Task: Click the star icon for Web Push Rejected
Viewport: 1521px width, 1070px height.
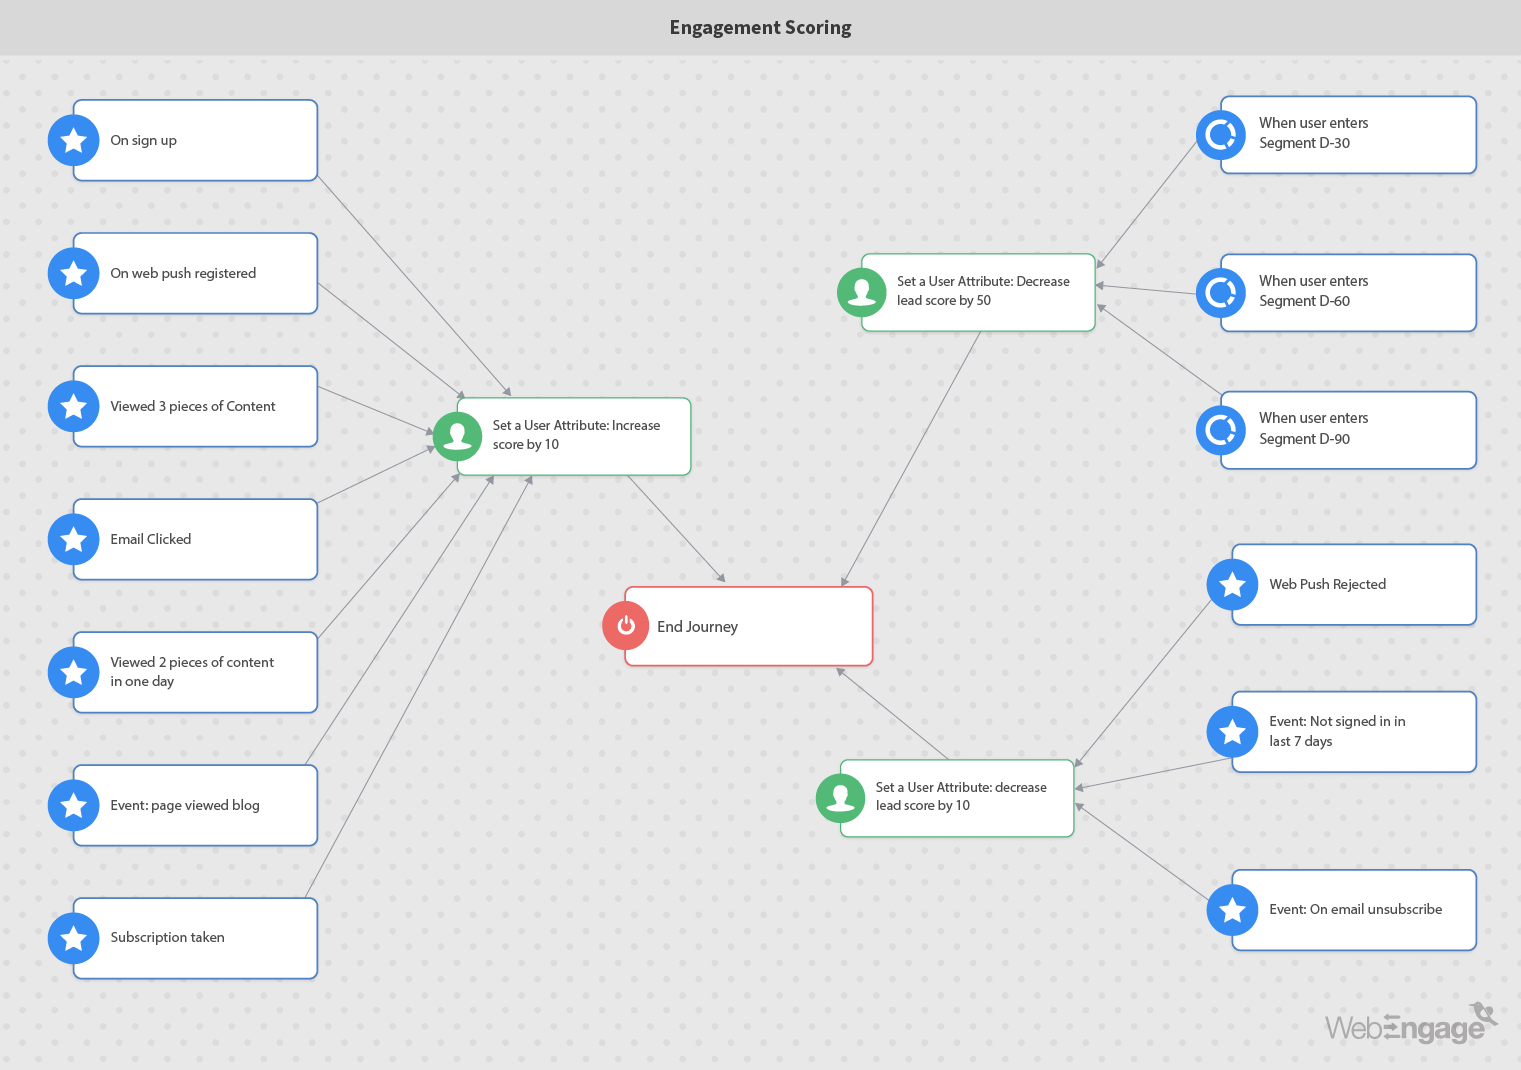Action: coord(1232,585)
